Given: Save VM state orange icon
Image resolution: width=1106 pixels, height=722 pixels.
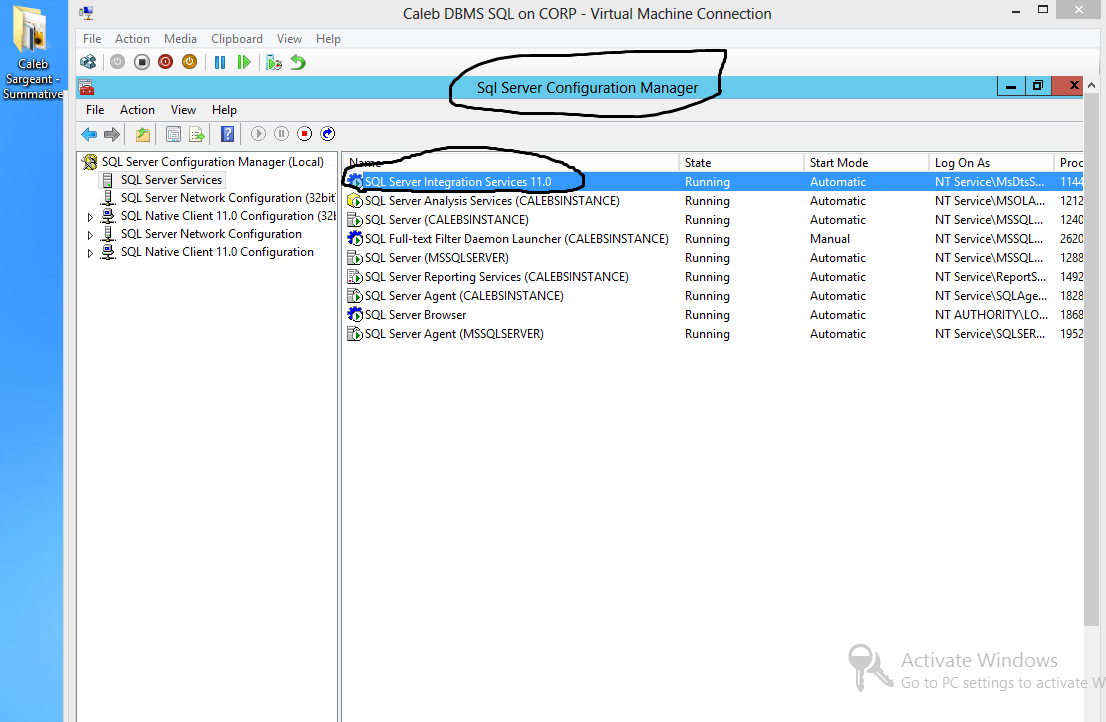Looking at the screenshot, I should click(189, 62).
